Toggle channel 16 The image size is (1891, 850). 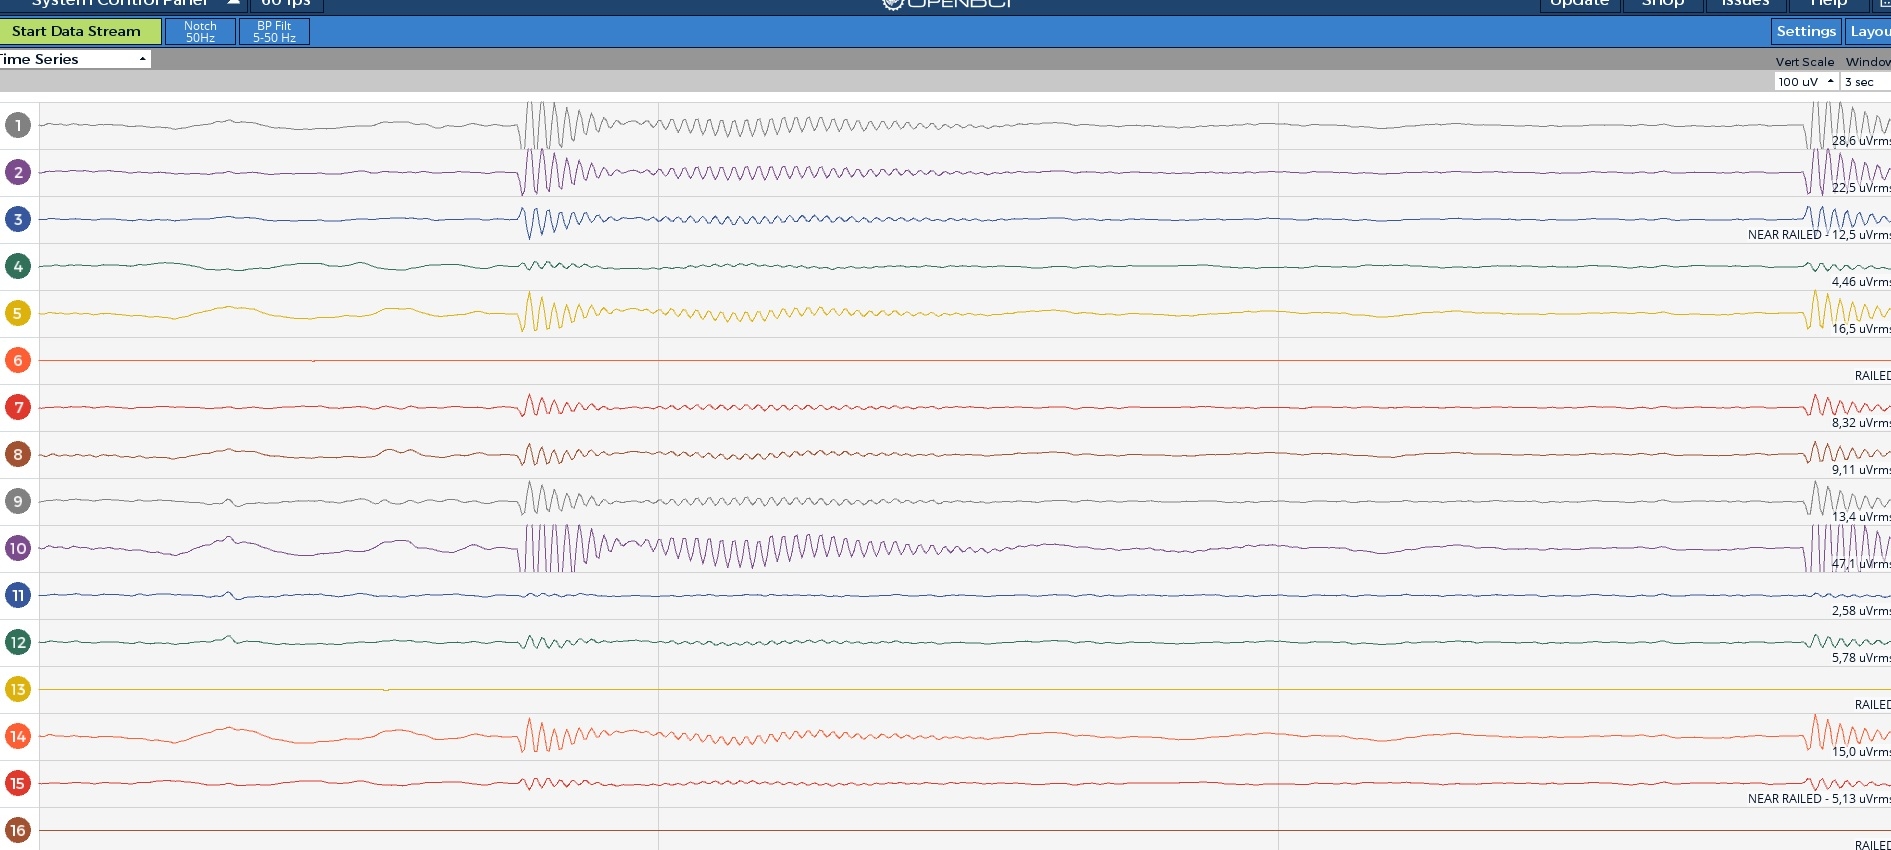[x=17, y=830]
